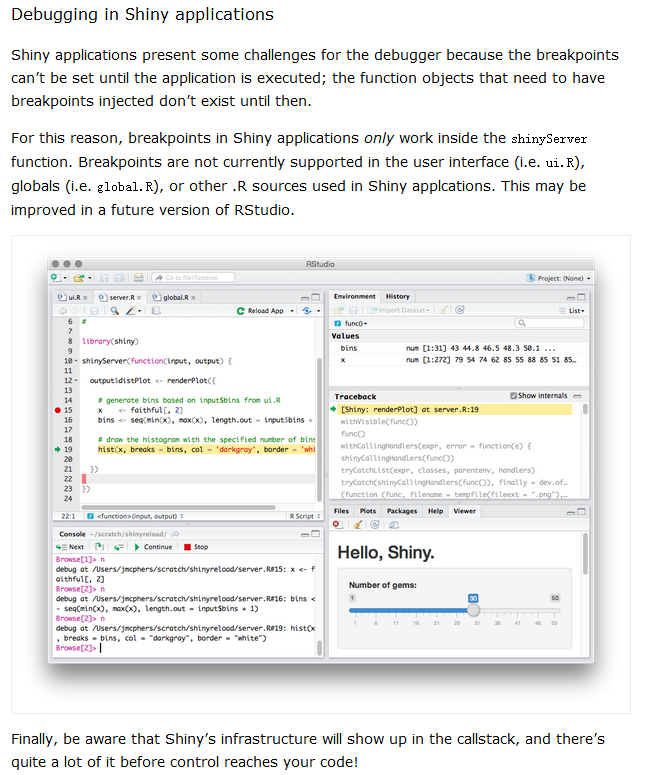Screen dimensions: 666x775
Task: Collapse the fold arrow on line 12
Action: click(76, 381)
